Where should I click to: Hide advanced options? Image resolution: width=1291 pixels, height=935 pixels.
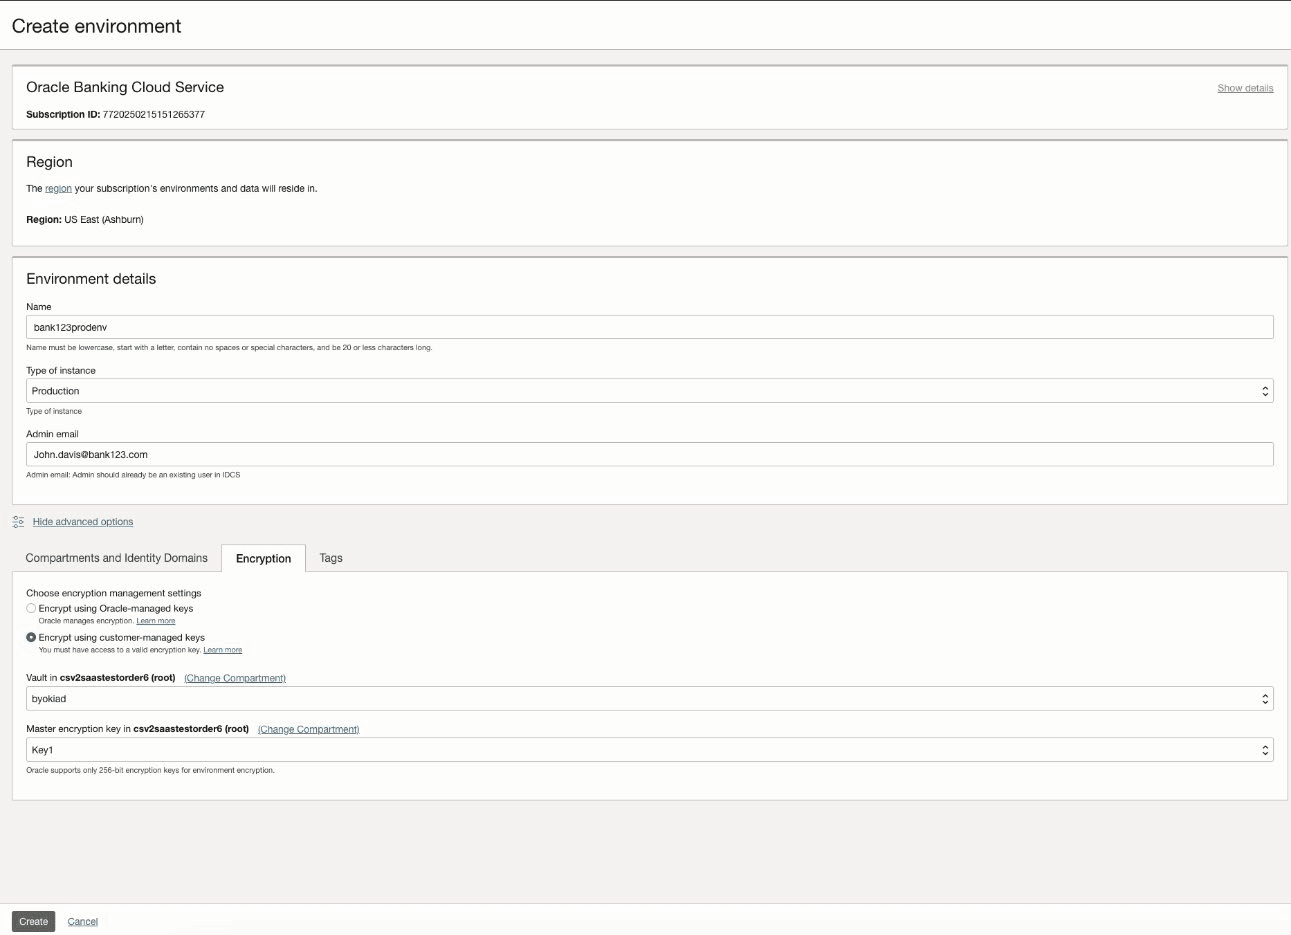point(83,522)
